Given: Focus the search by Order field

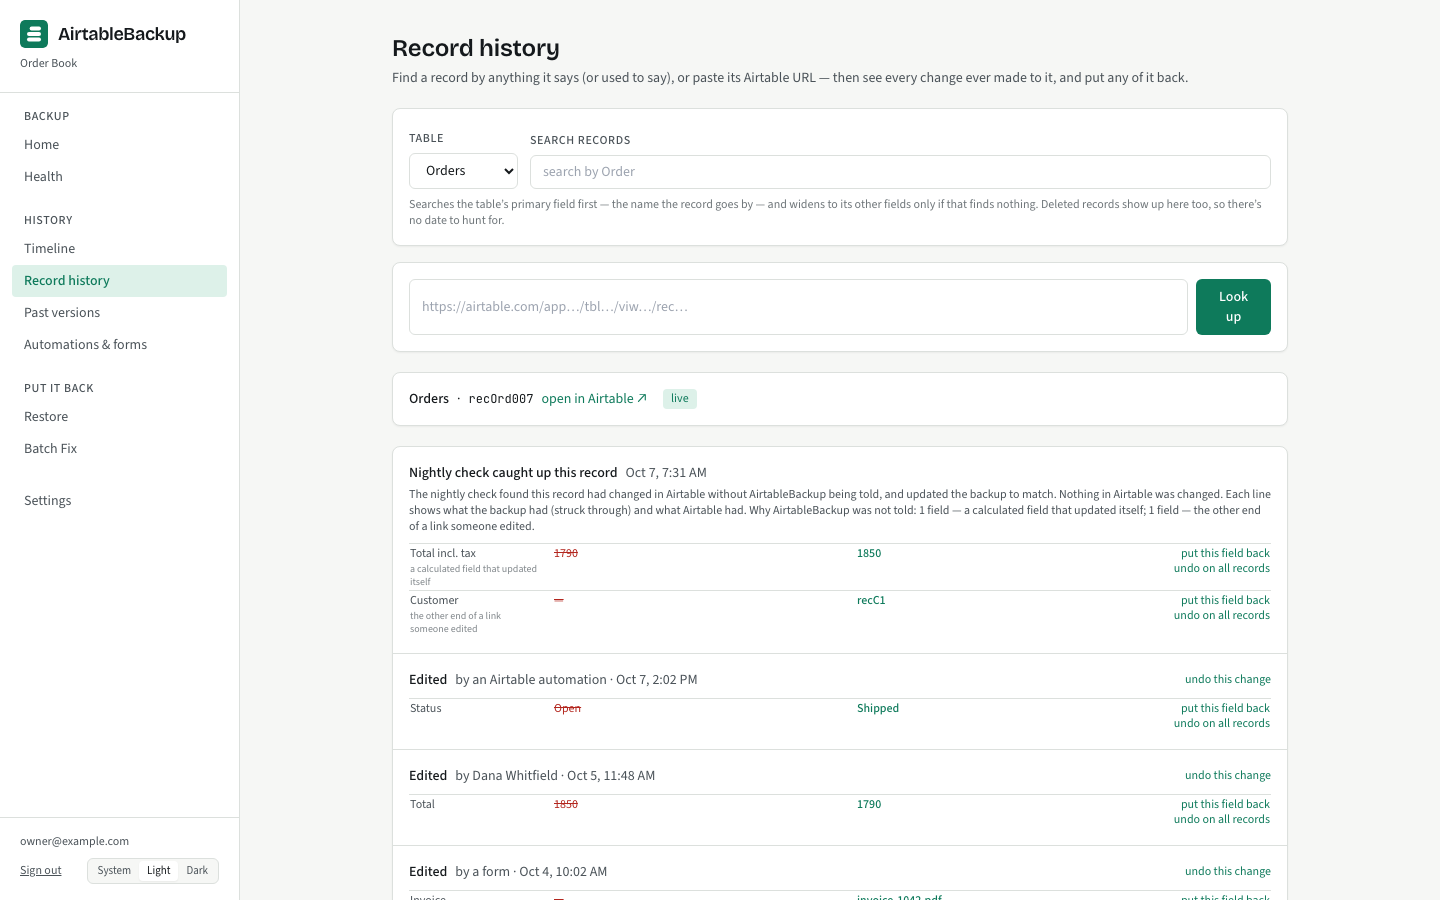Looking at the screenshot, I should click(x=900, y=172).
